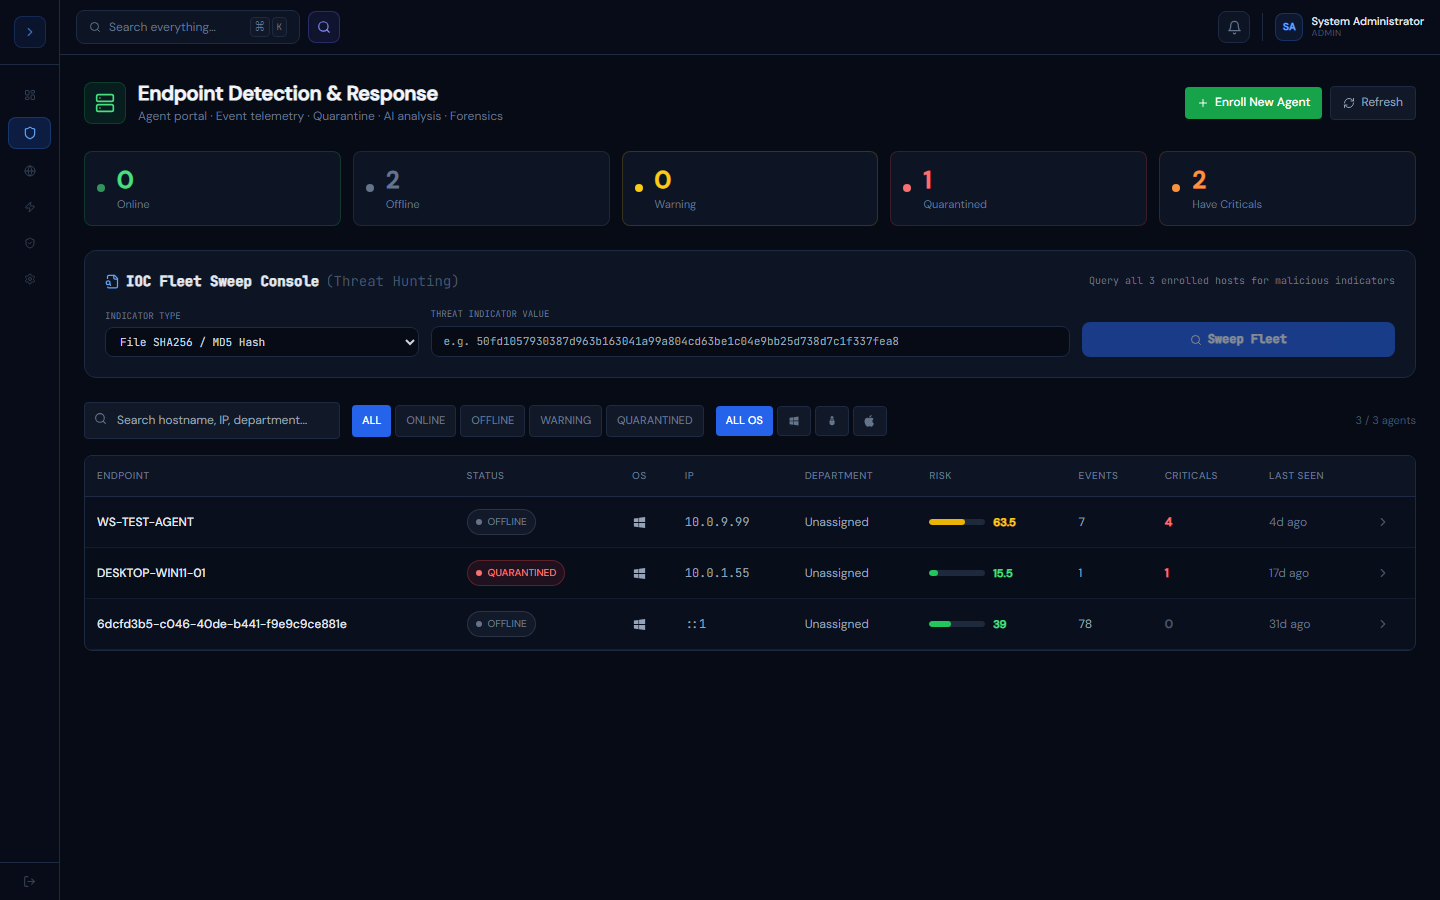This screenshot has width=1440, height=900.
Task: Click the SA user avatar
Action: tap(1289, 27)
